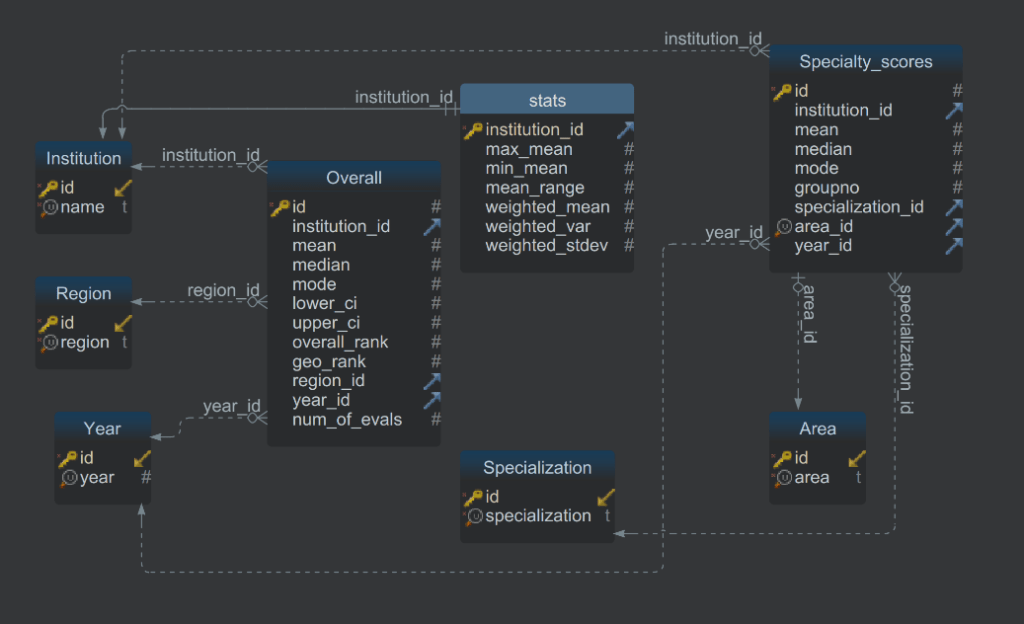Click foreign key arrow next to Overall year_id
1024x624 pixels.
coord(432,400)
